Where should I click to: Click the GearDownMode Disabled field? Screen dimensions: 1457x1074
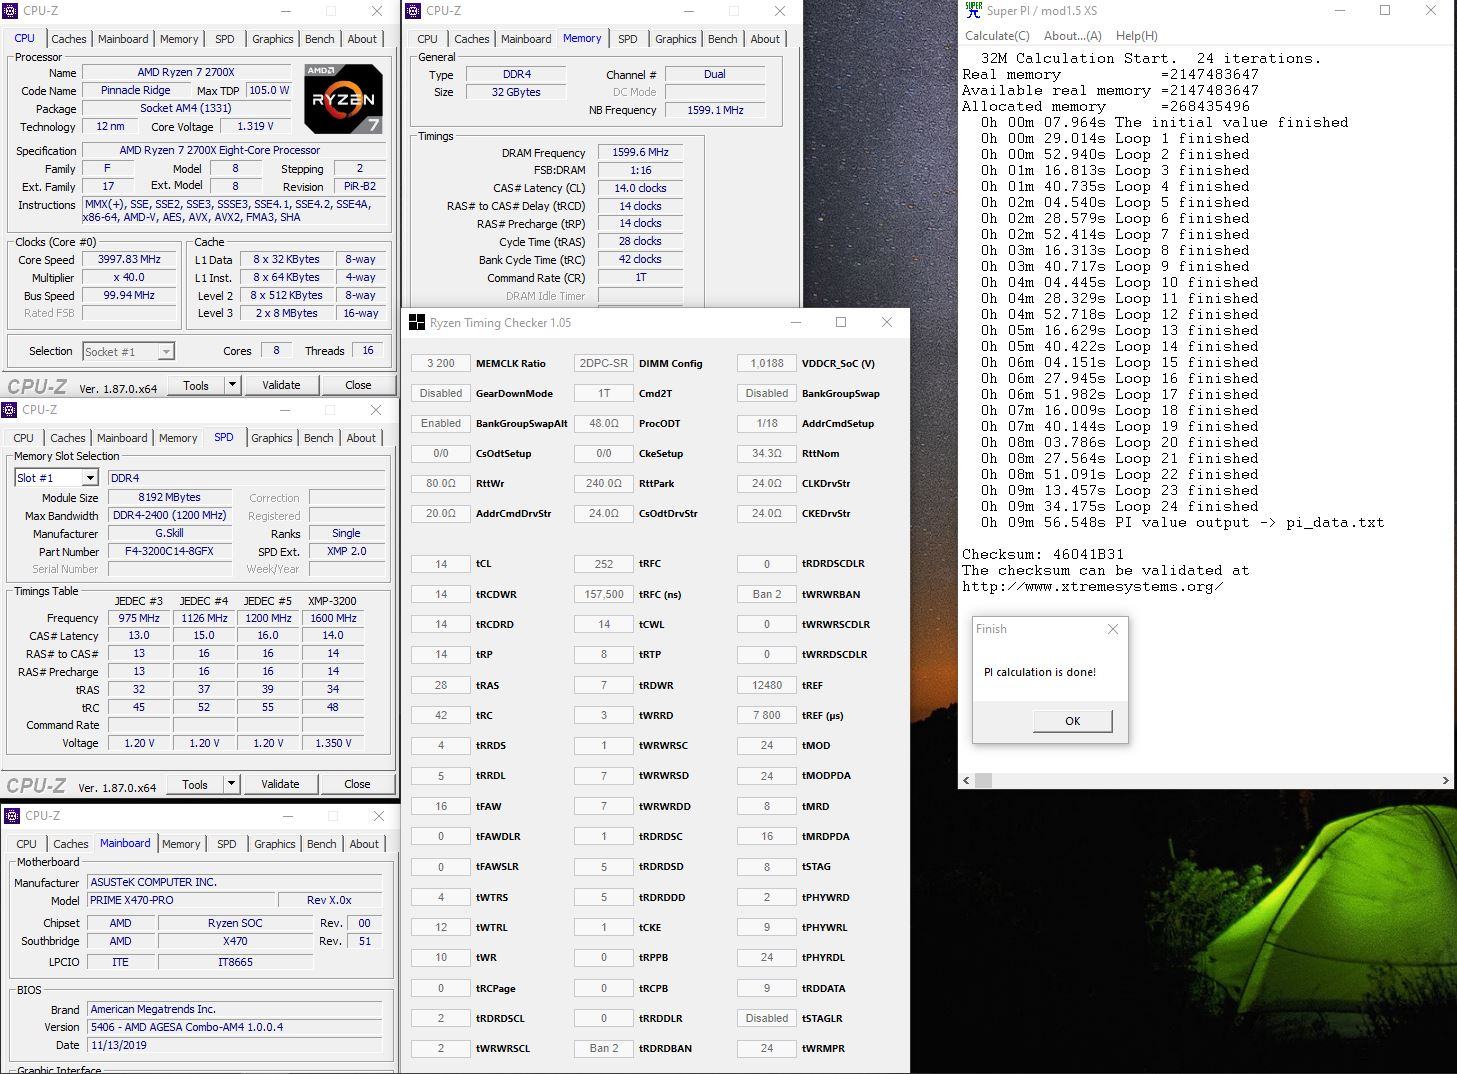(440, 393)
